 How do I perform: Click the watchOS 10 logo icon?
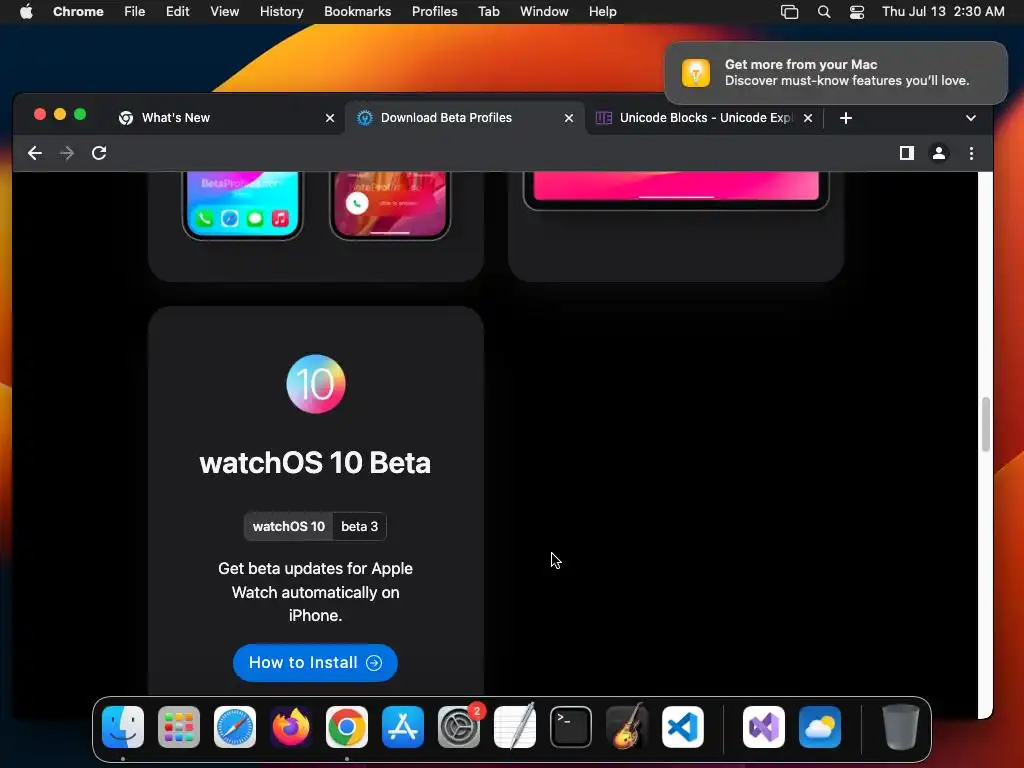tap(315, 384)
